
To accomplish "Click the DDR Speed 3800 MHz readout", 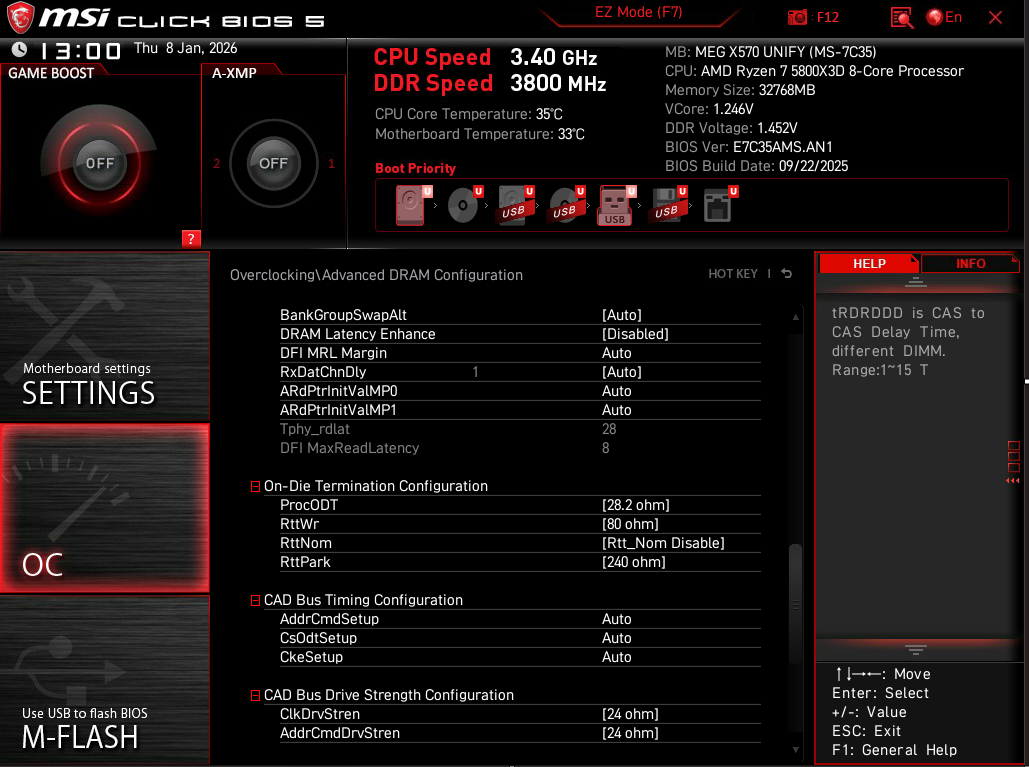I will [490, 83].
